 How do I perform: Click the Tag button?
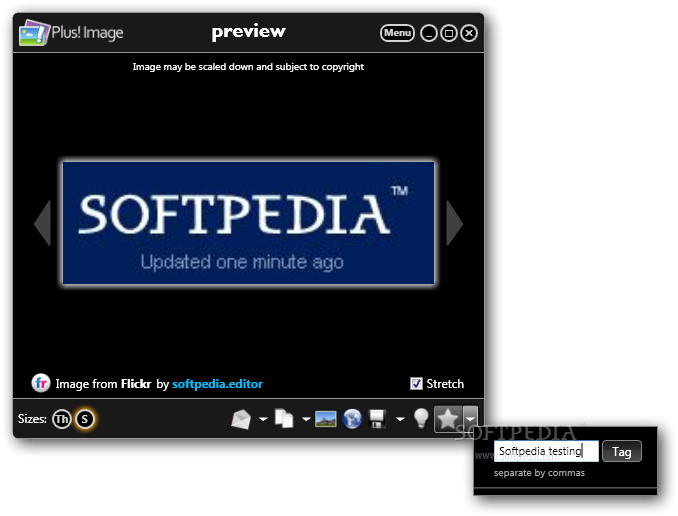(x=622, y=452)
